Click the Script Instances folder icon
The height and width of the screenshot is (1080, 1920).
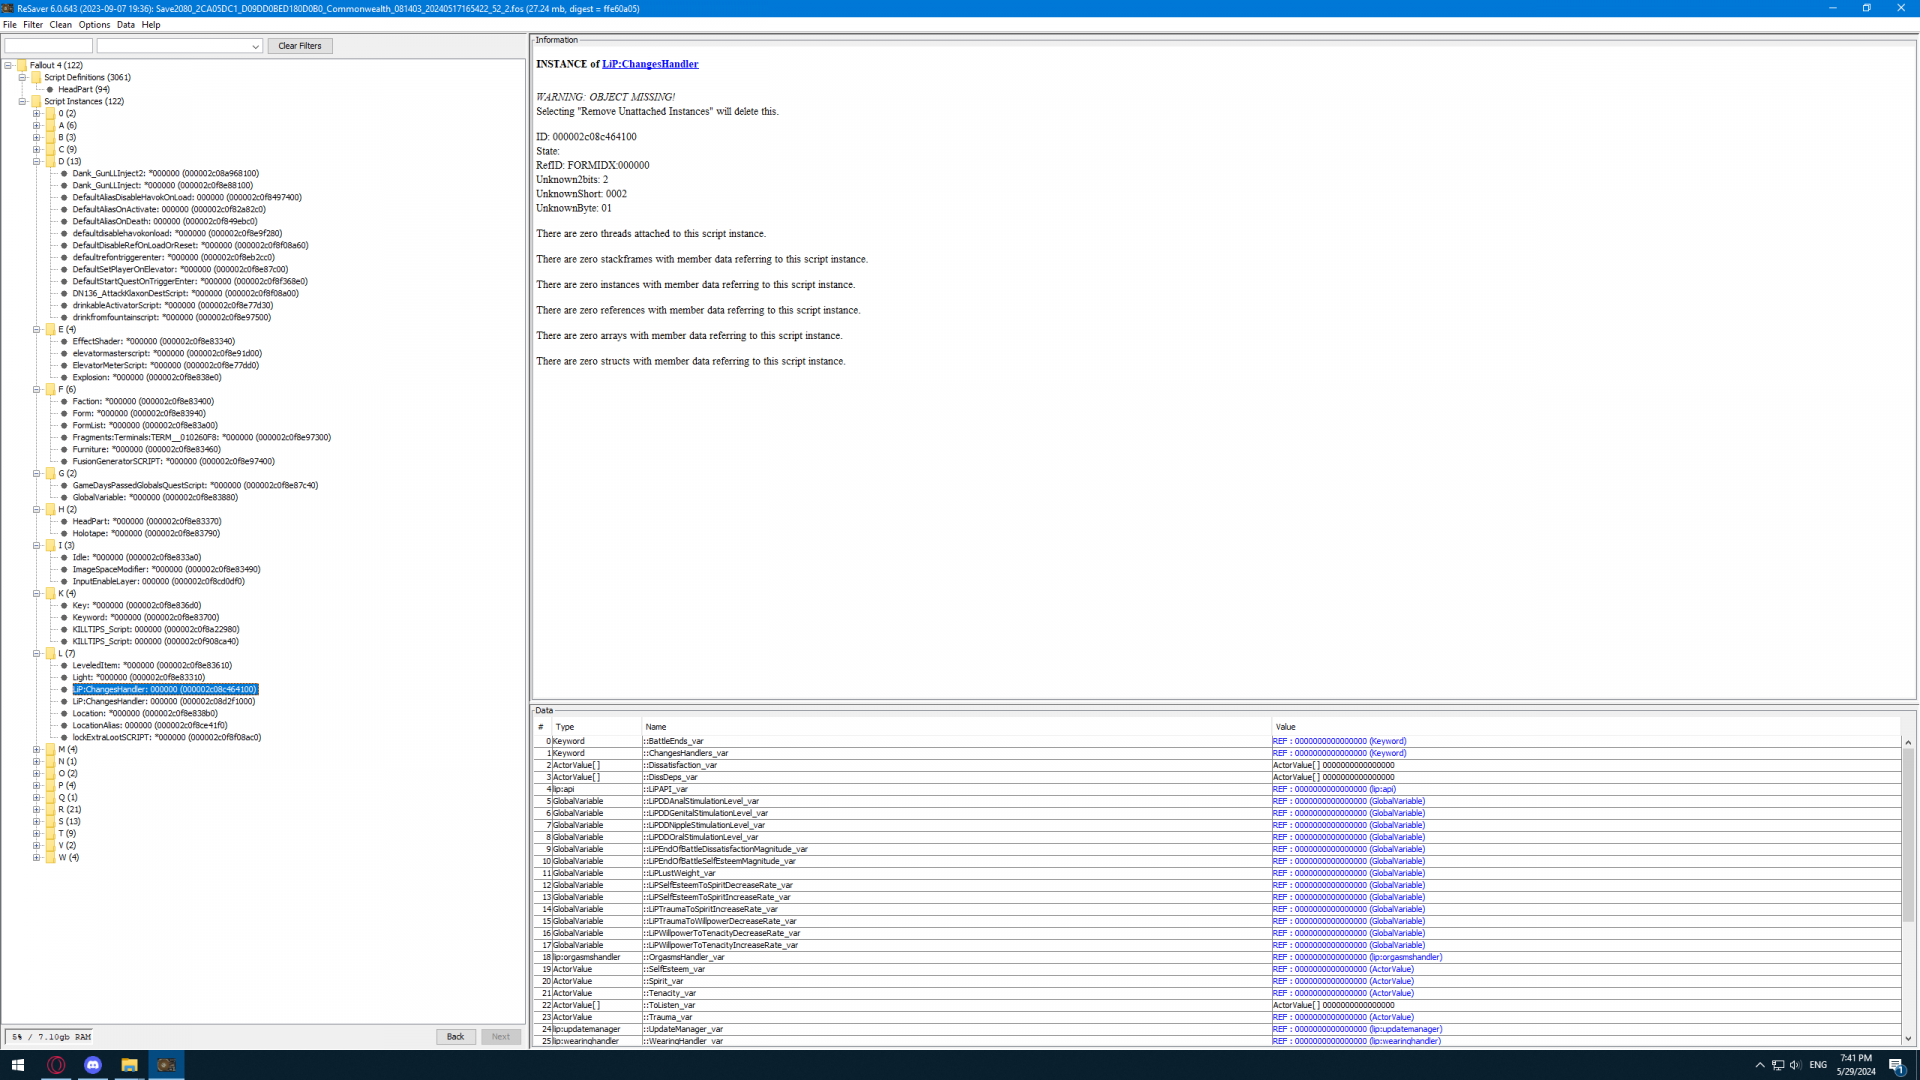pyautogui.click(x=36, y=101)
